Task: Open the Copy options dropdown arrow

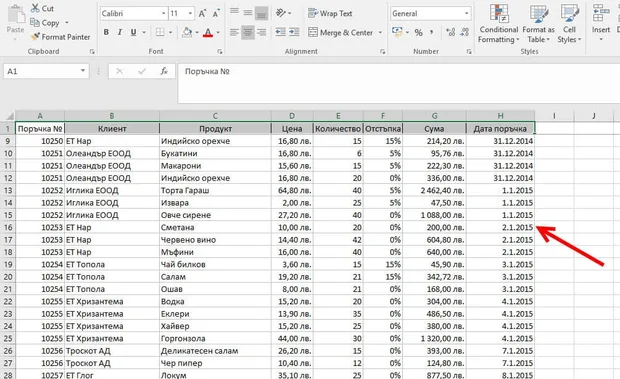Action: click(66, 23)
